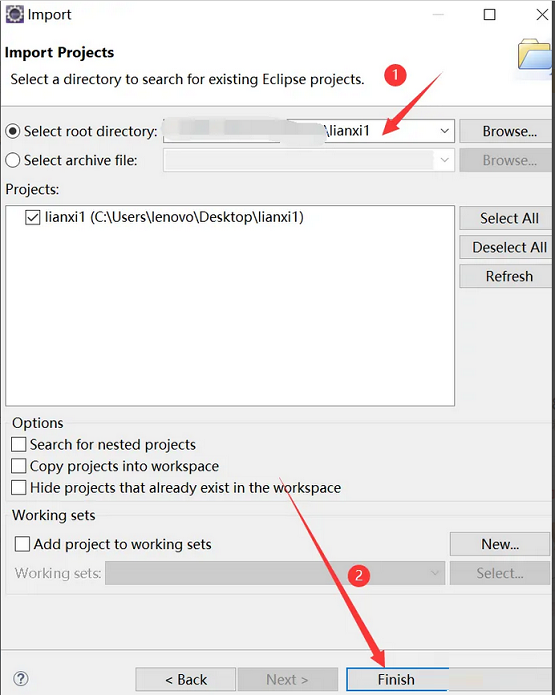
Task: Open the archive file dropdown
Action: 444,160
